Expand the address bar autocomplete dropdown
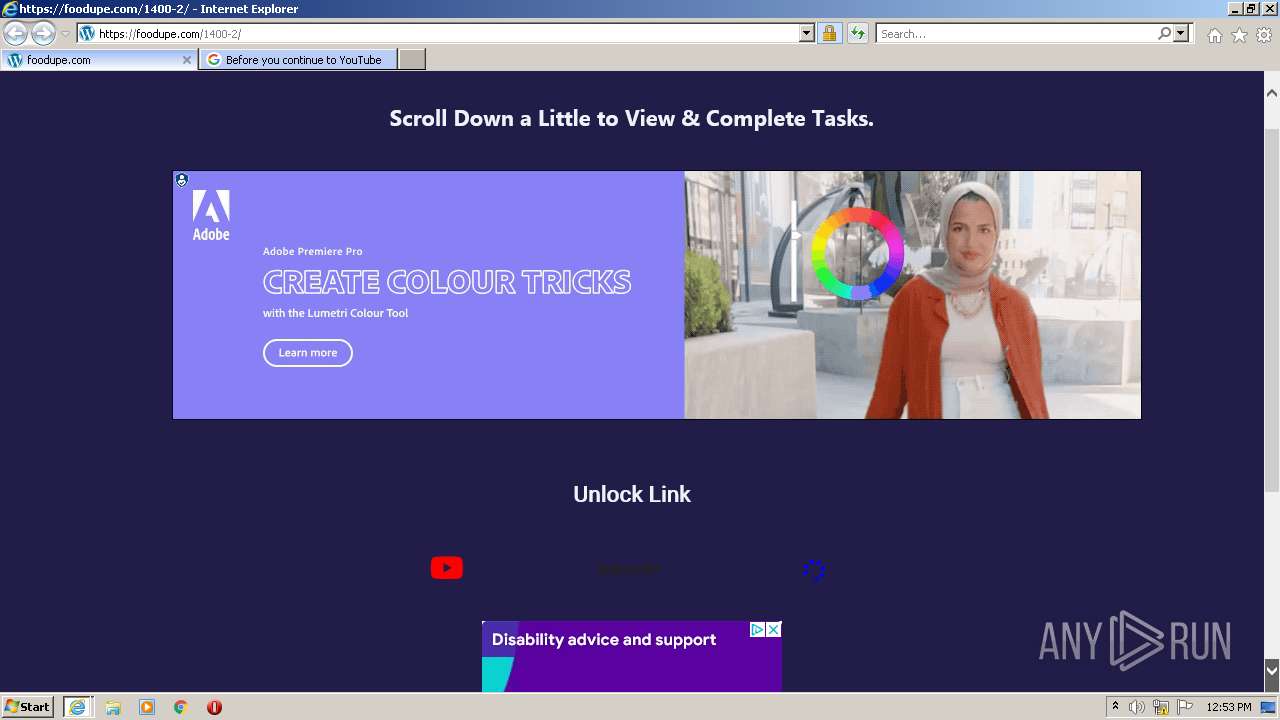The width and height of the screenshot is (1280, 720). [x=807, y=33]
